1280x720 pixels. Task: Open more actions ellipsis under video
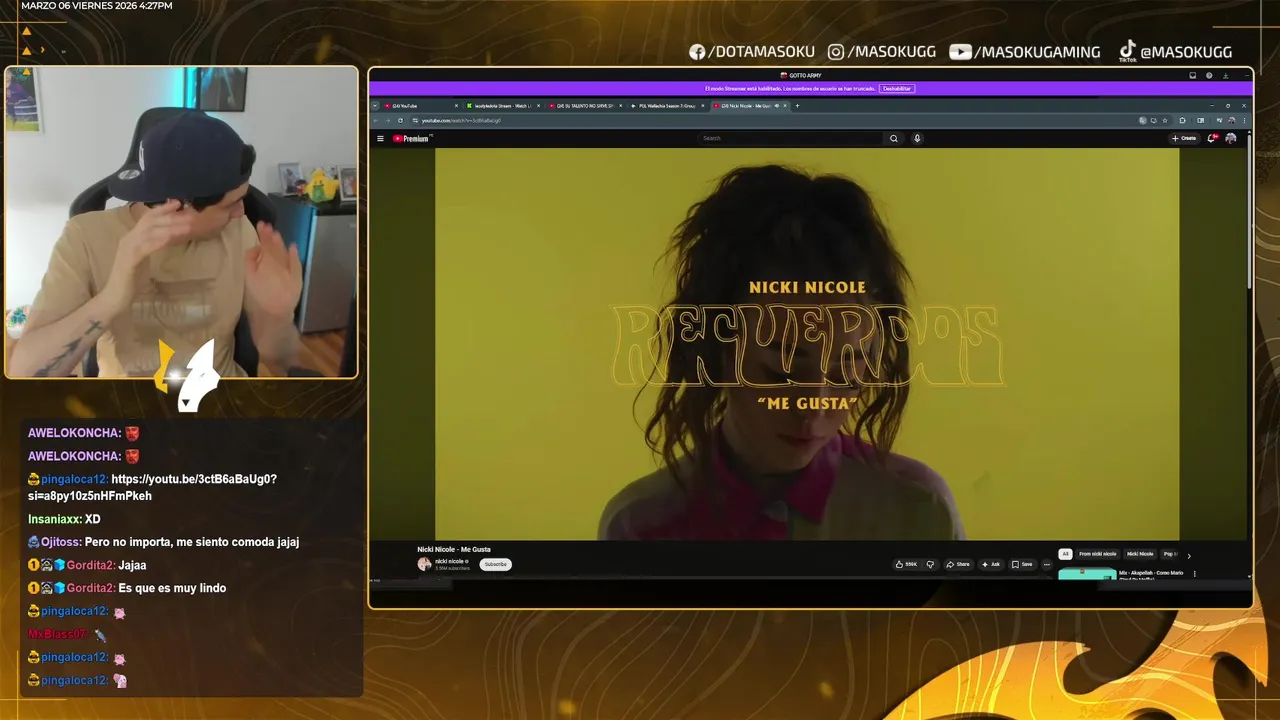[x=1047, y=564]
